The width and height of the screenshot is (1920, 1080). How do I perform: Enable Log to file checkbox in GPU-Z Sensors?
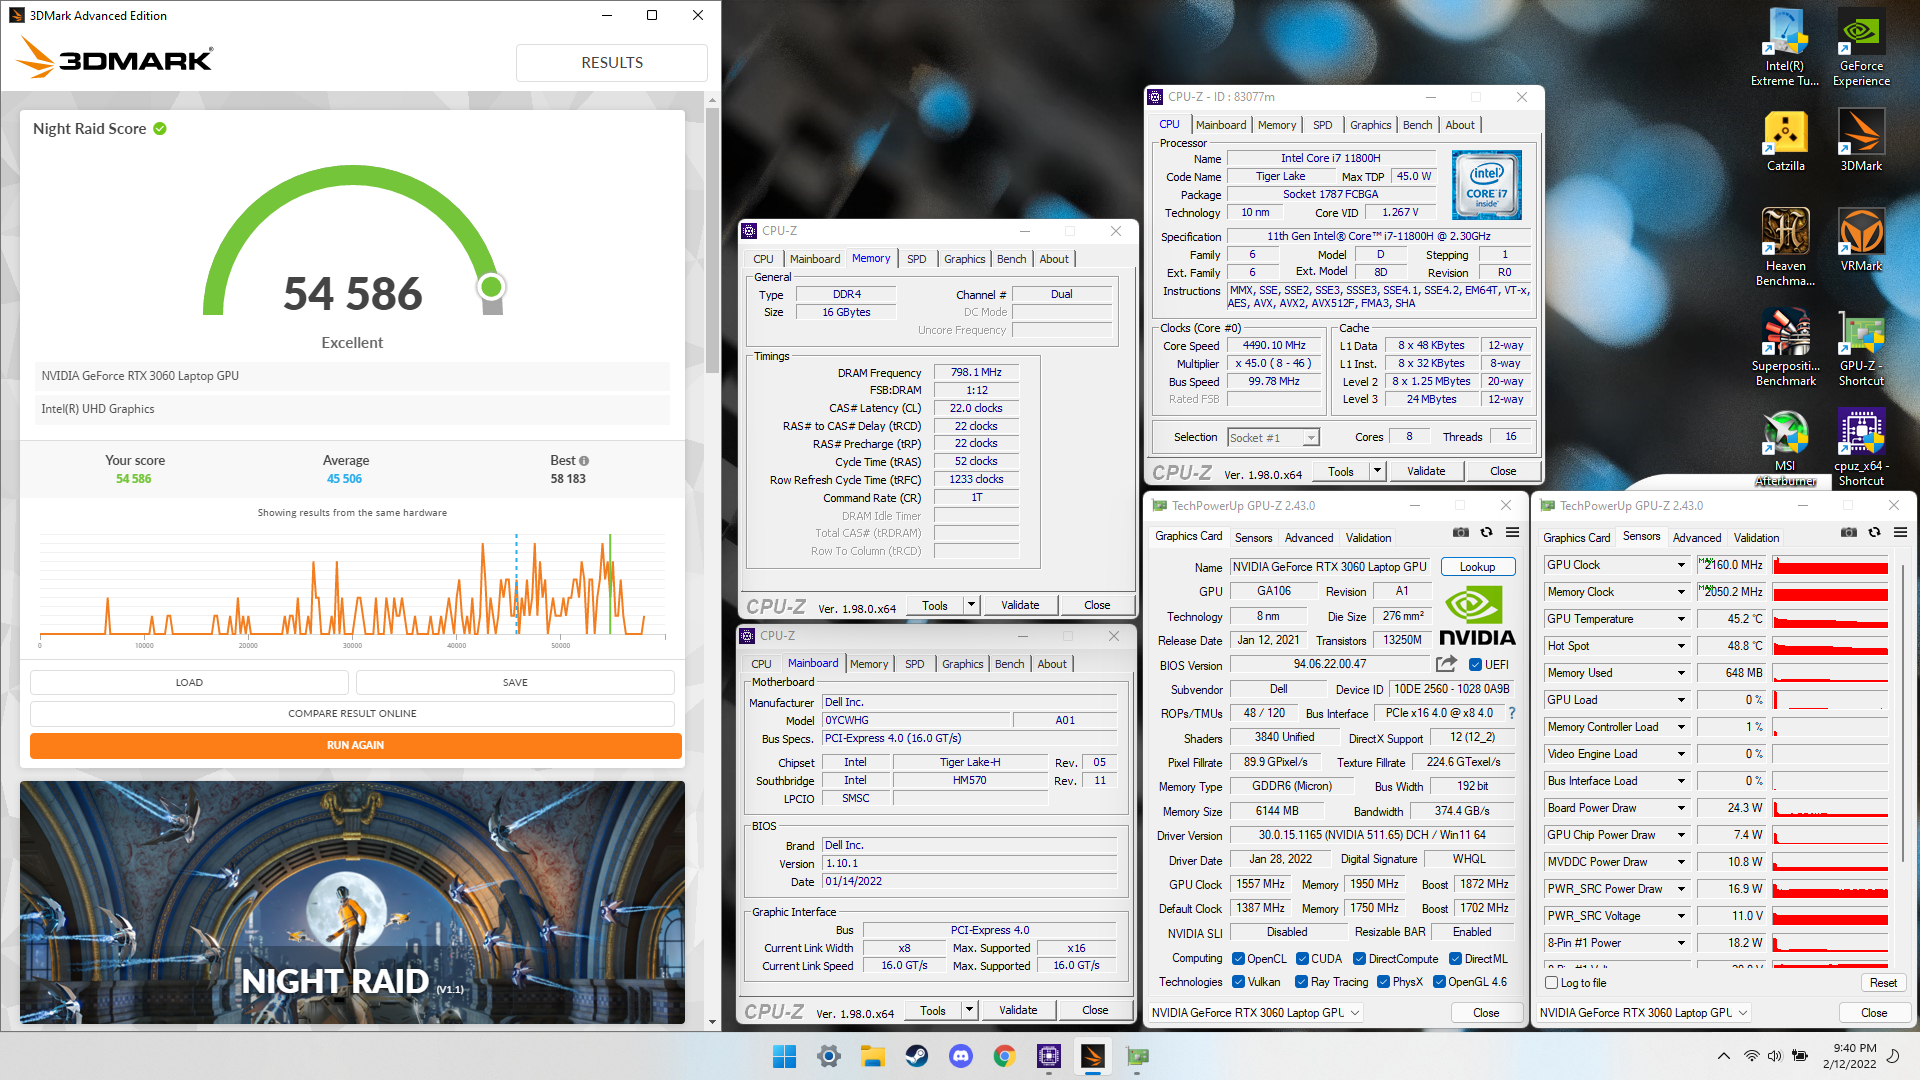[x=1551, y=983]
